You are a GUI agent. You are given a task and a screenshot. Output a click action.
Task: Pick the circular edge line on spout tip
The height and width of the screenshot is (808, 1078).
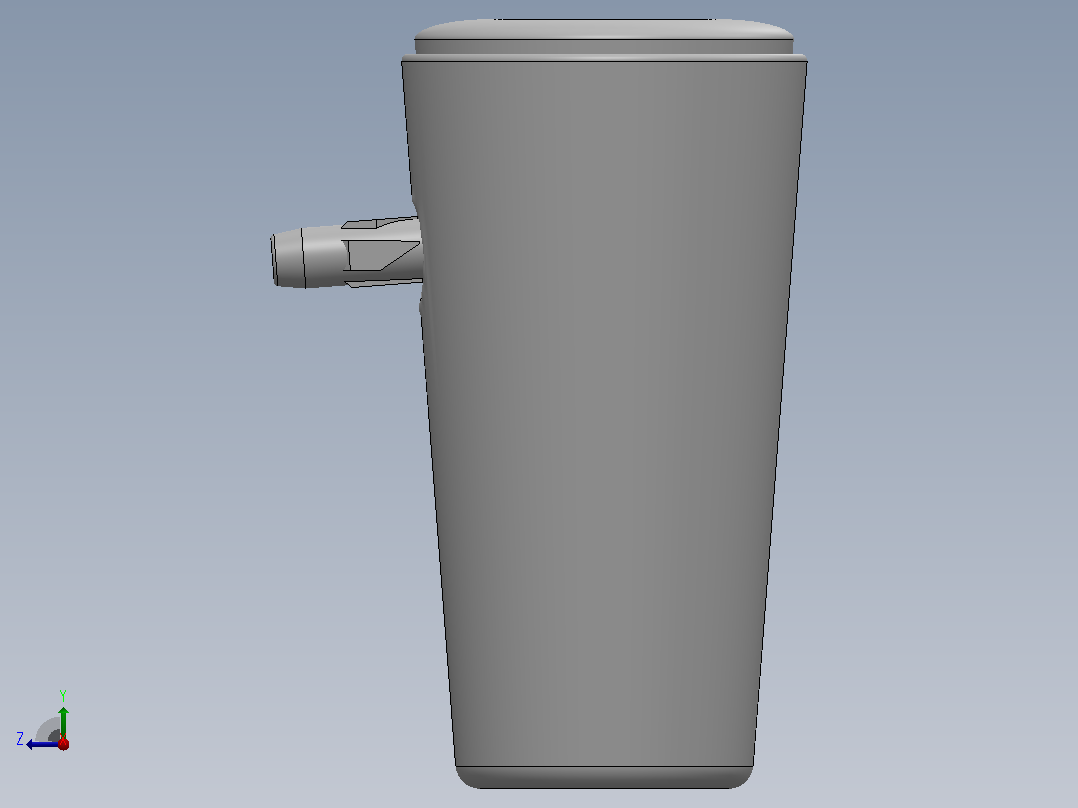pos(303,257)
